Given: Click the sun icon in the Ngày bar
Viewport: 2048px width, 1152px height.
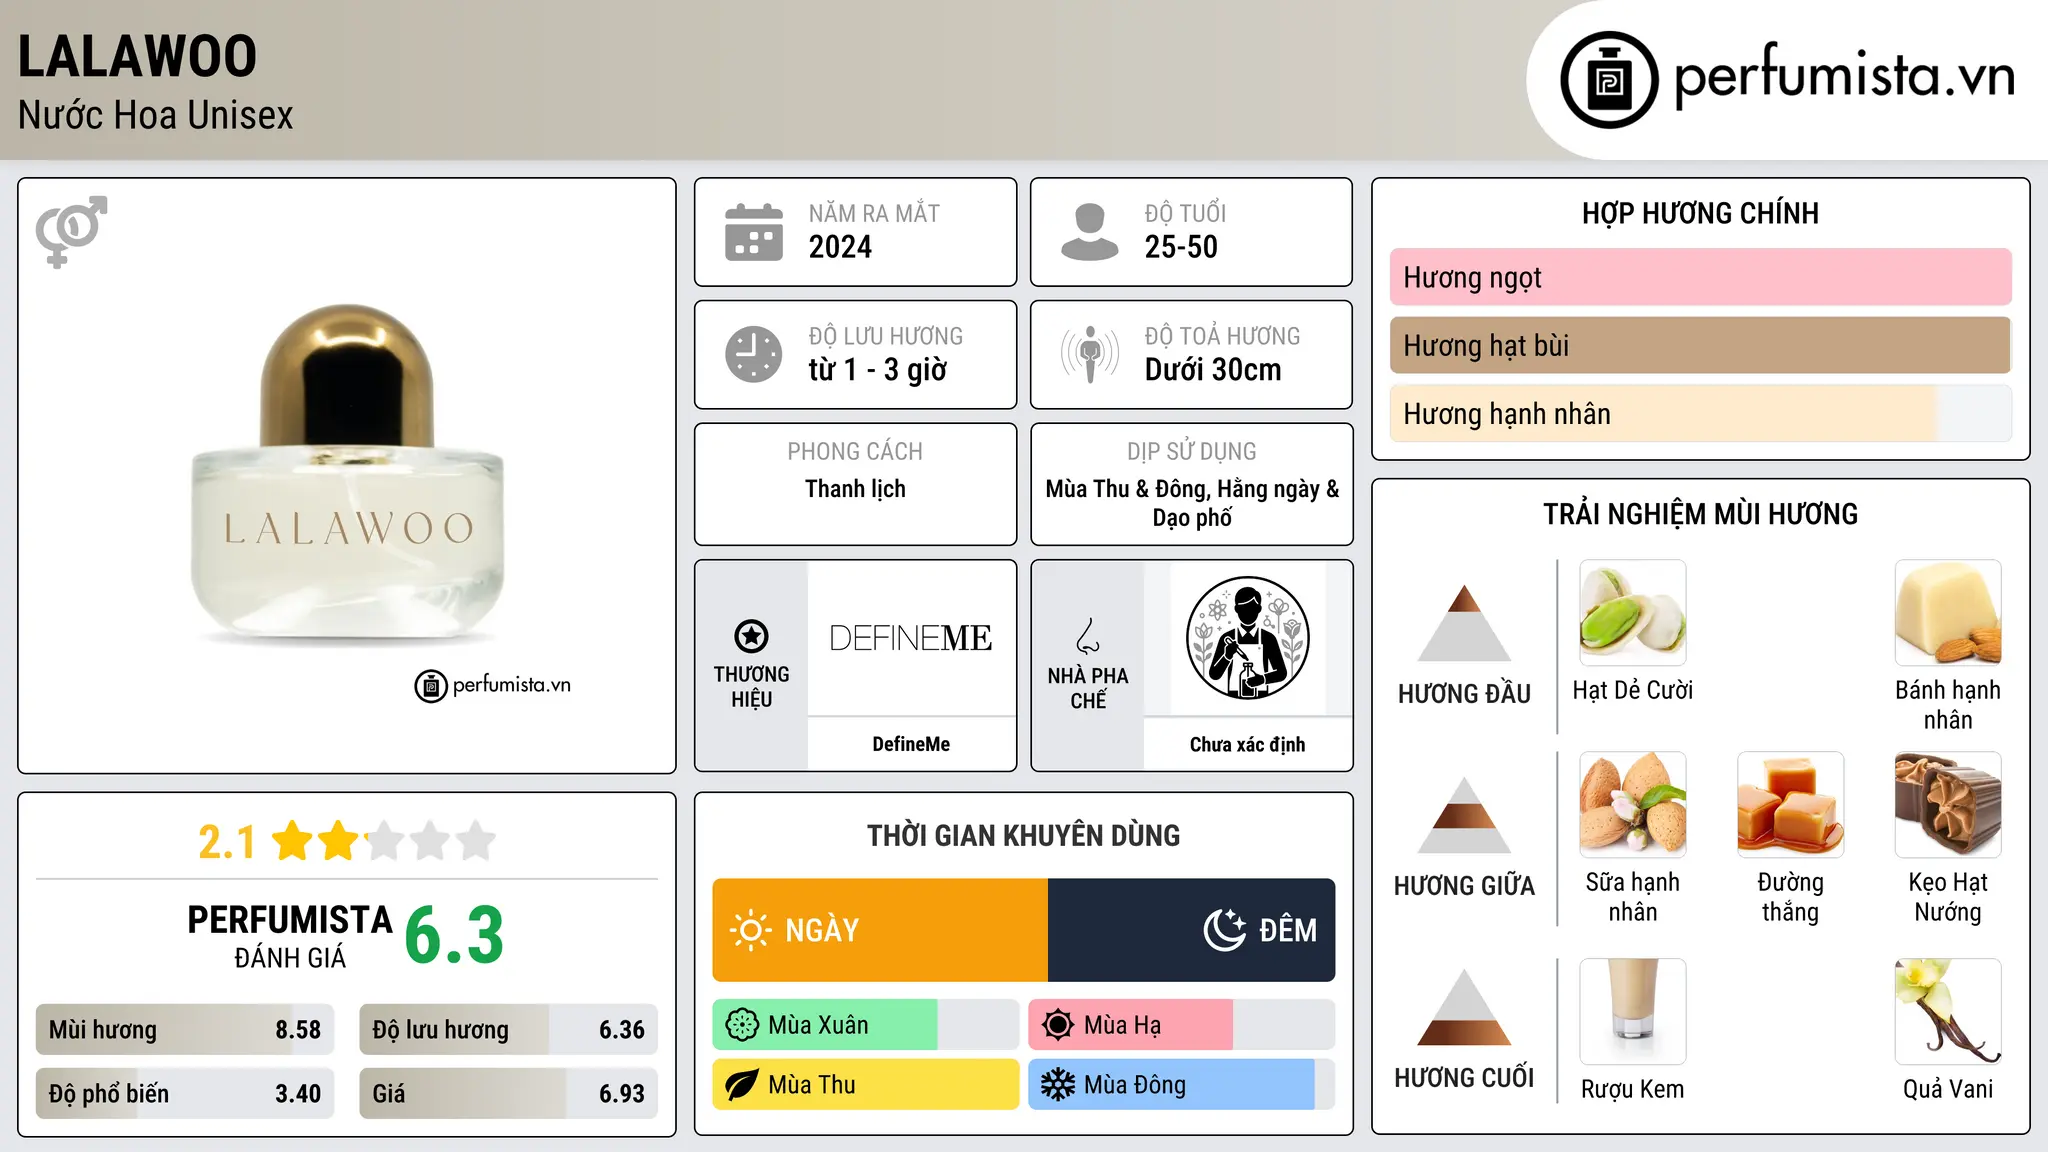Looking at the screenshot, I should tap(751, 930).
